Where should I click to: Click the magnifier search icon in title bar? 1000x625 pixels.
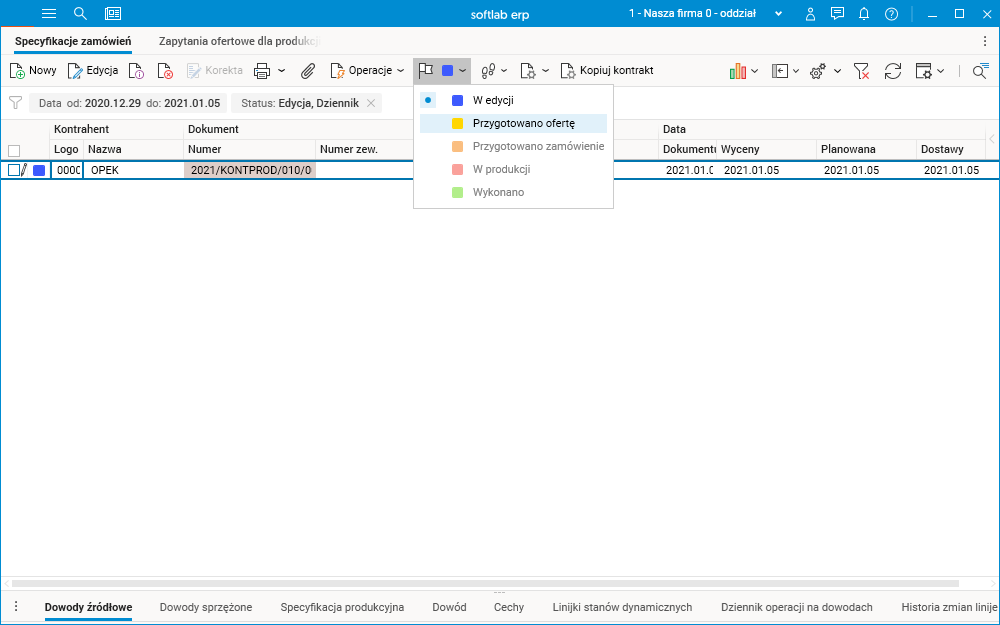click(80, 13)
